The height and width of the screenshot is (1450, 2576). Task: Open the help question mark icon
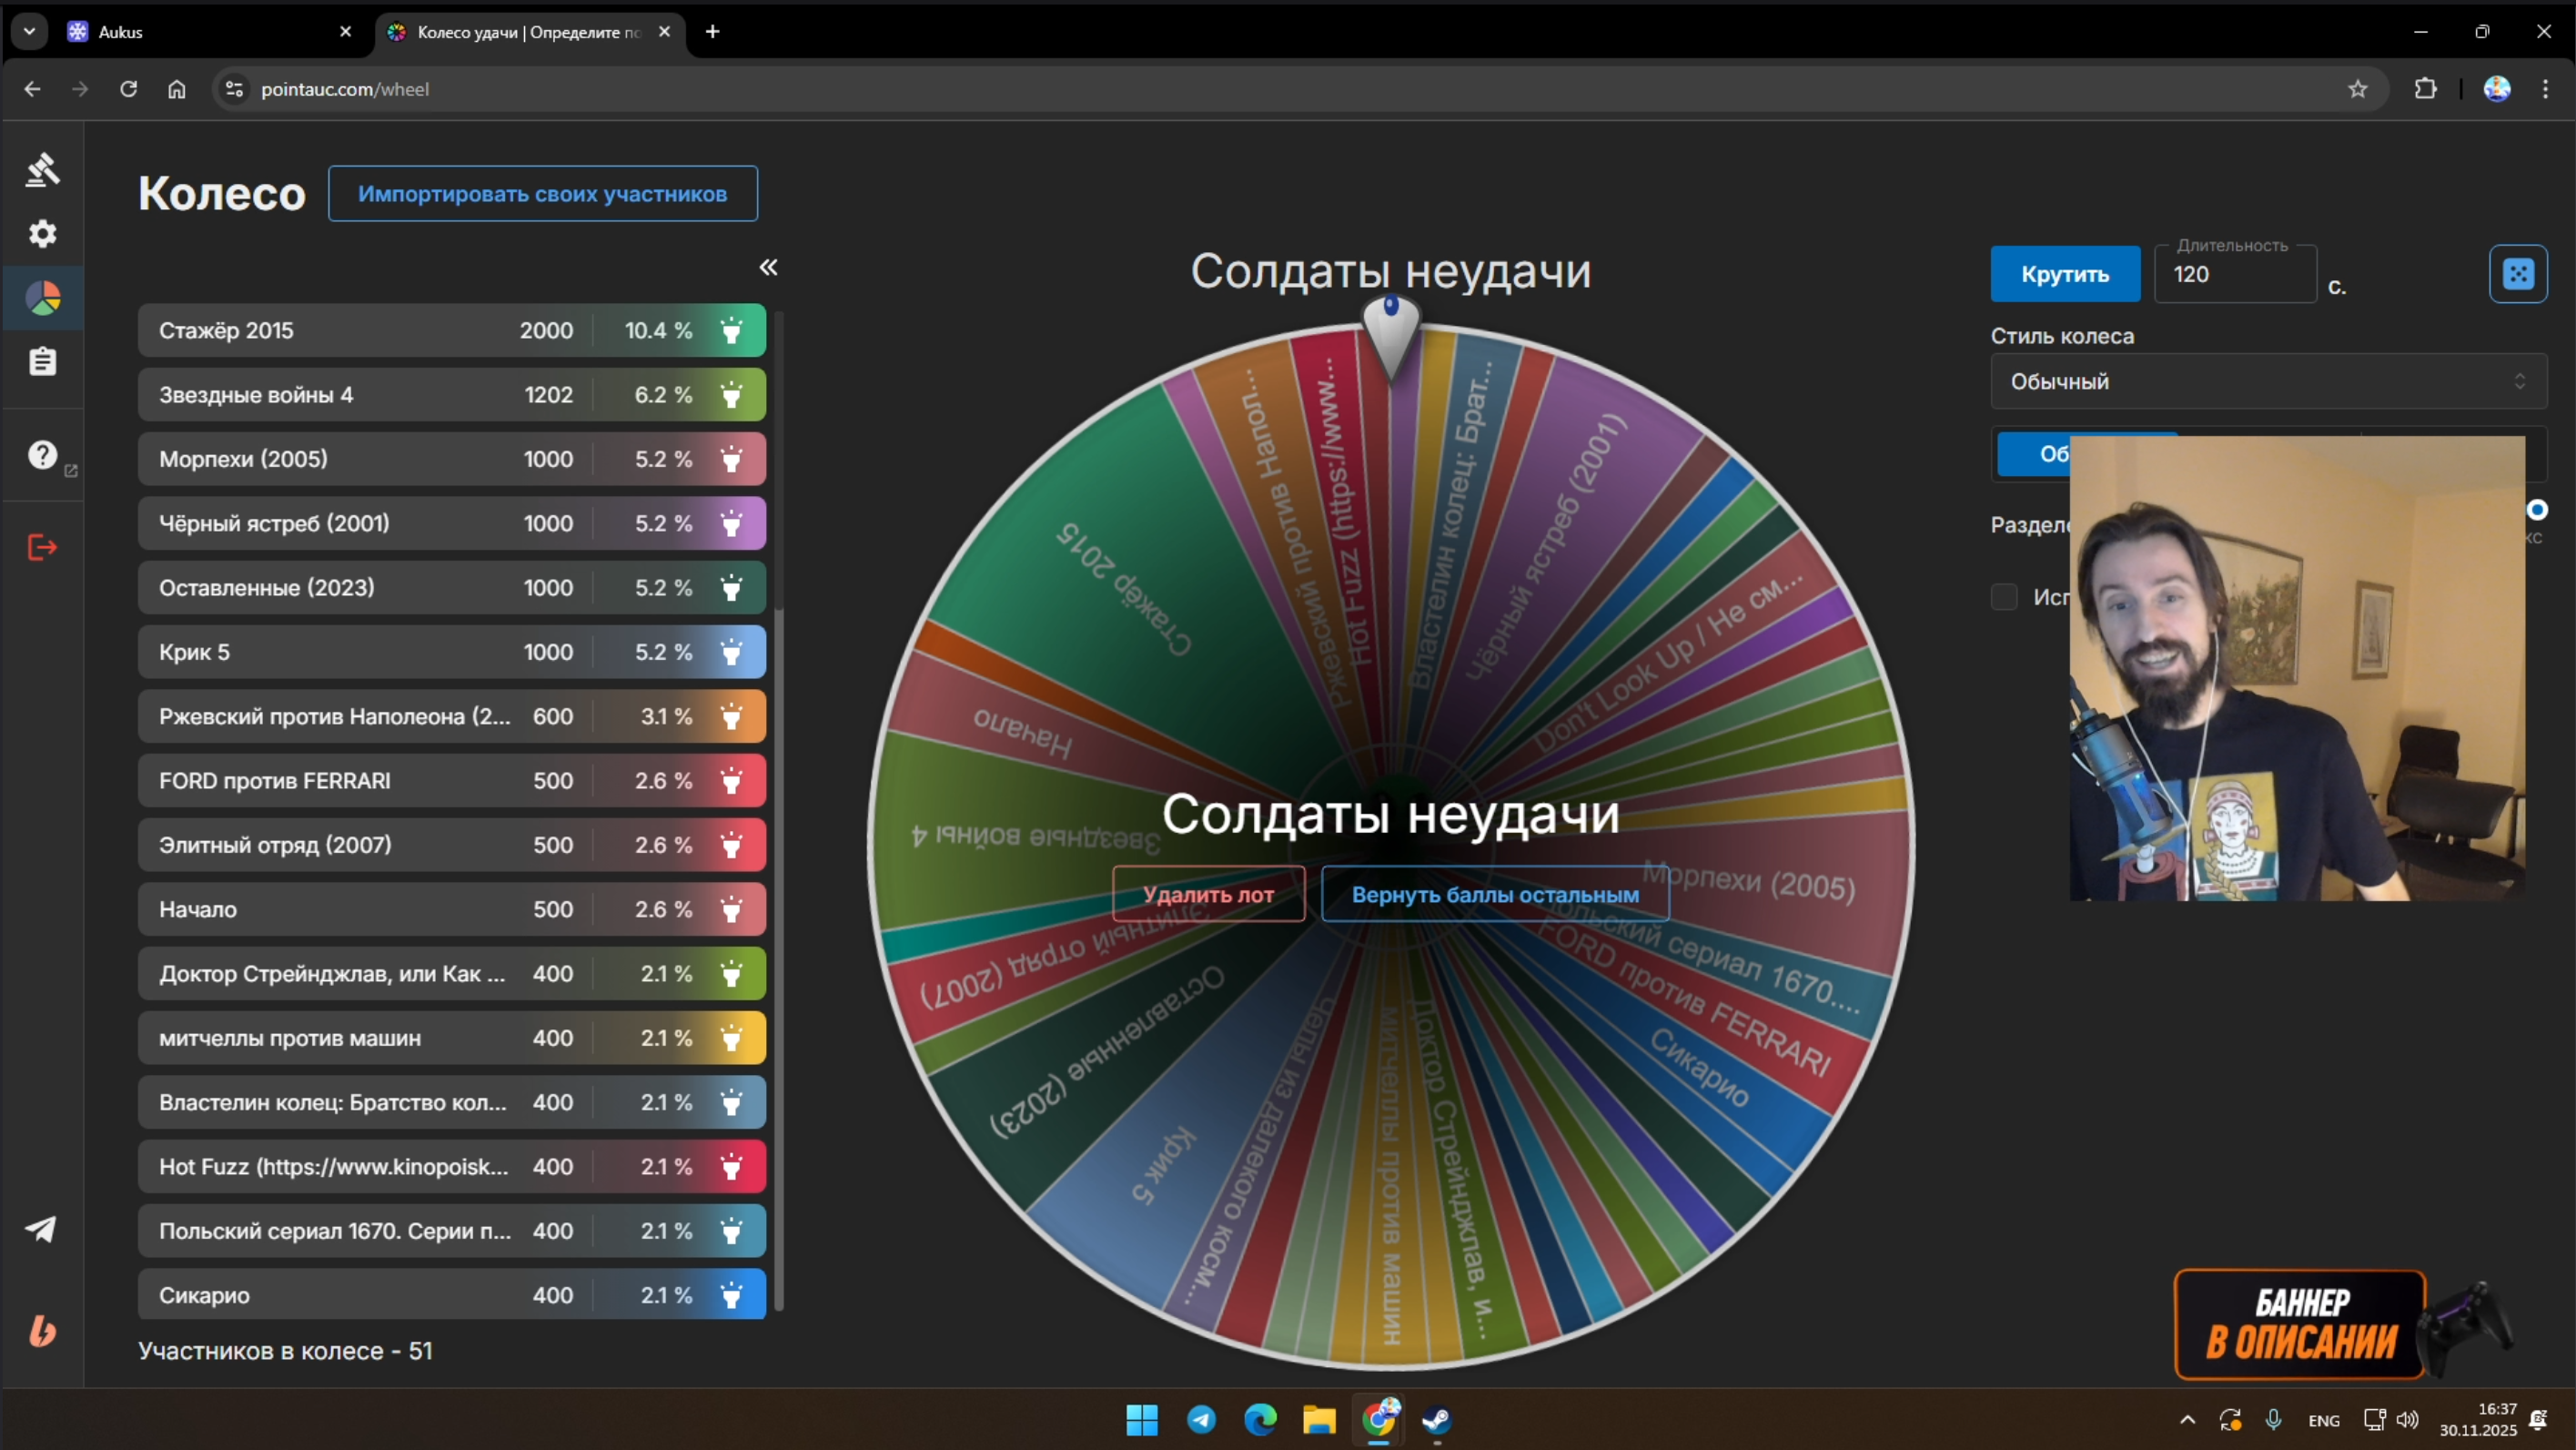[x=42, y=455]
